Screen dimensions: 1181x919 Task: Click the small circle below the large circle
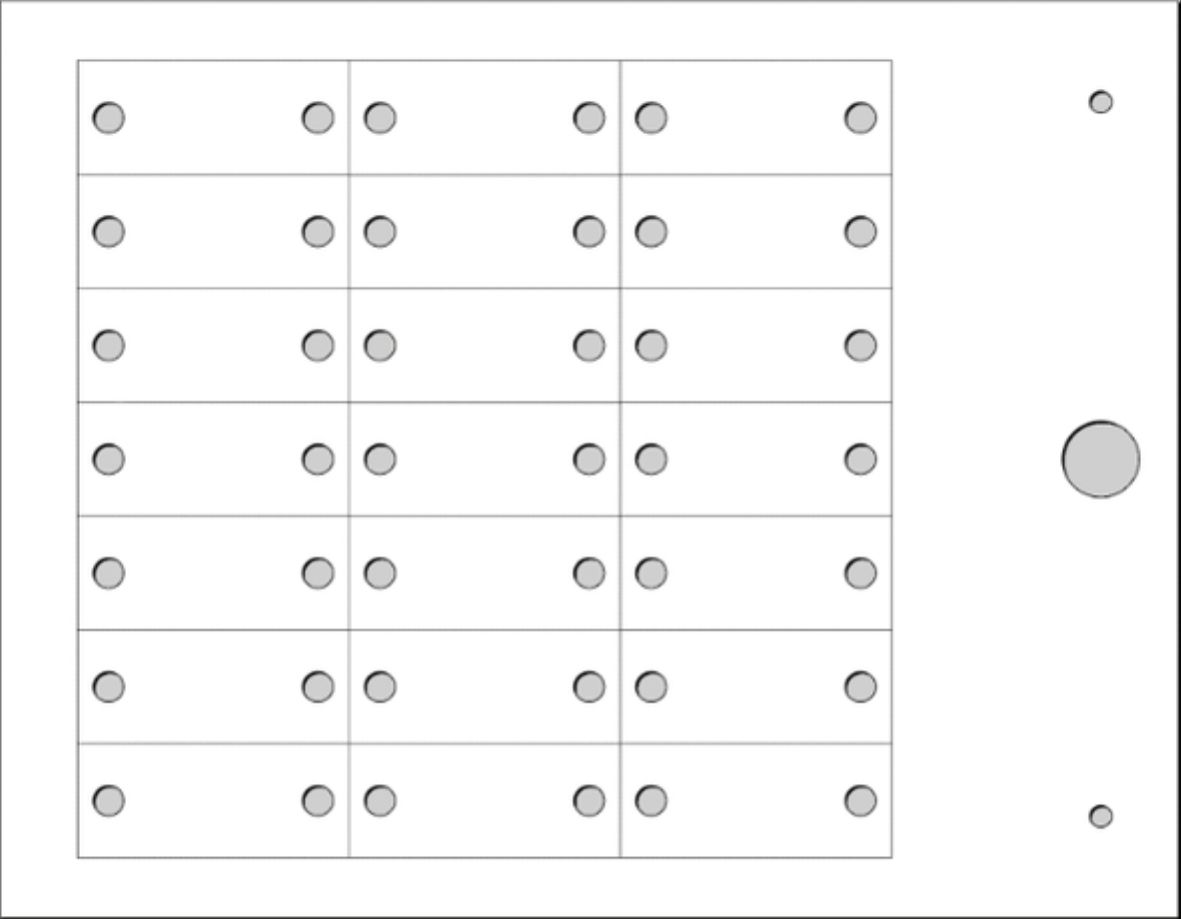pyautogui.click(x=1100, y=816)
